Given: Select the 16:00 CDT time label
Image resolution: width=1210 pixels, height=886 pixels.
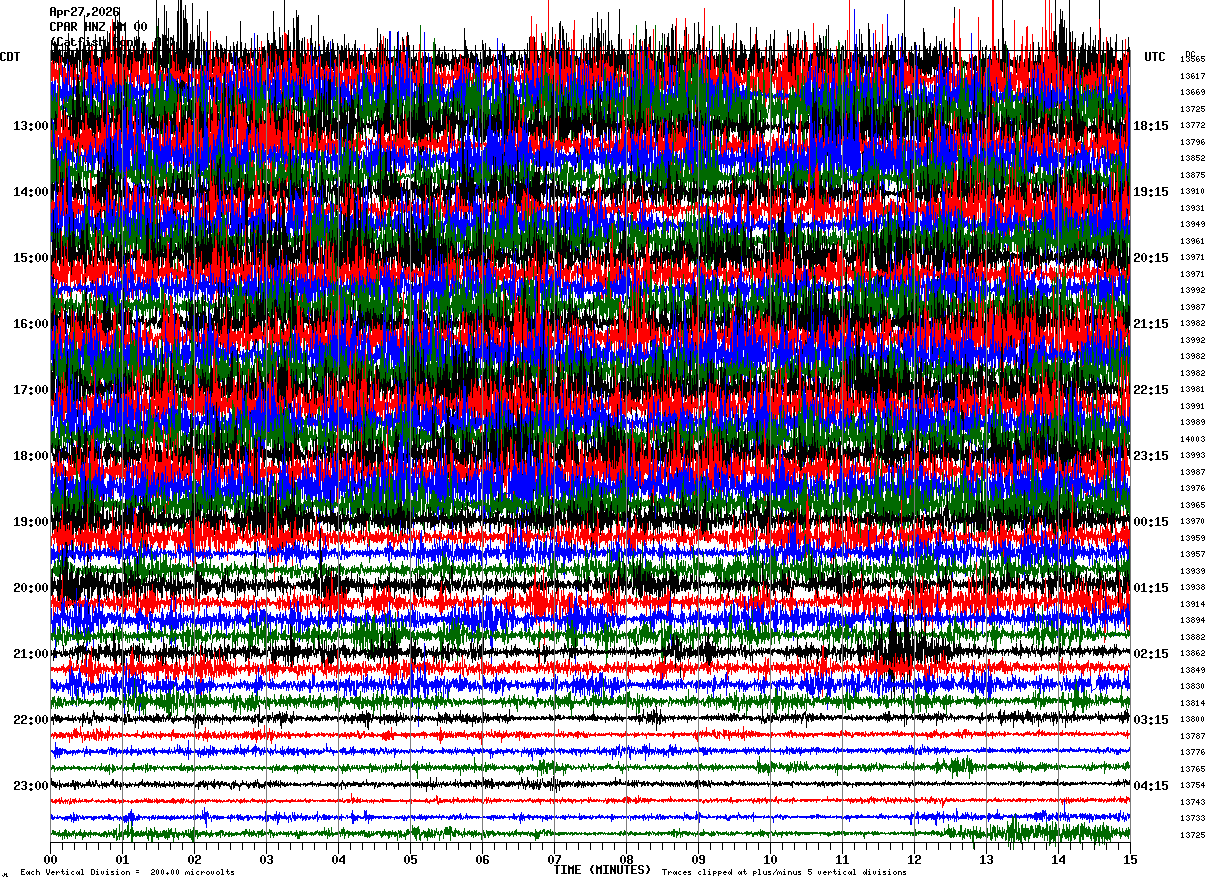Looking at the screenshot, I should 30,324.
